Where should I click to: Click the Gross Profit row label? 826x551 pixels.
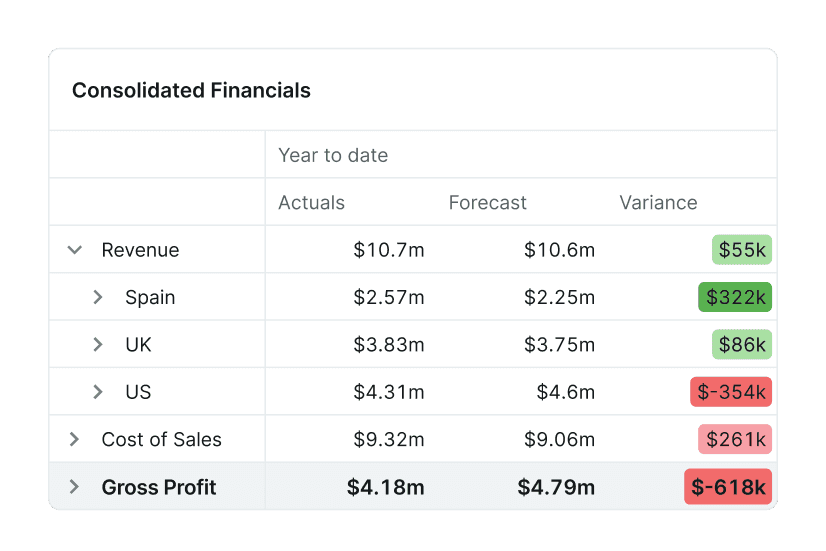coord(159,487)
